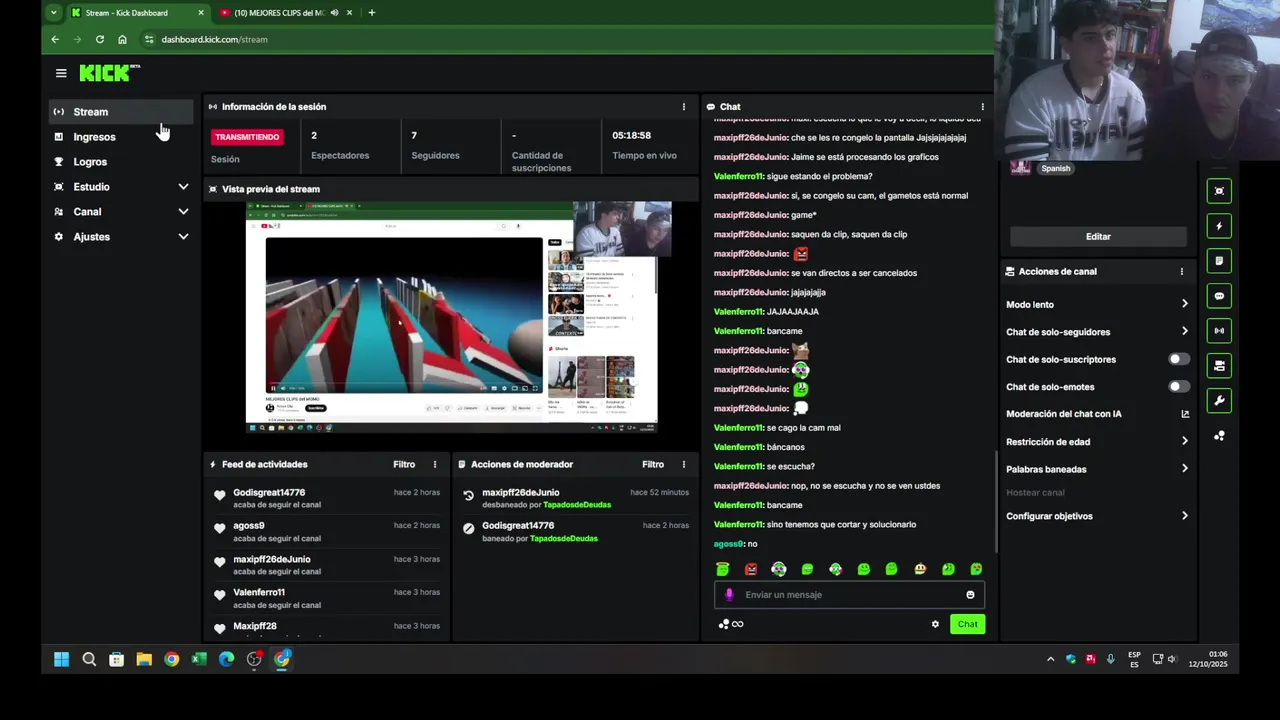Click the purple microphone icon in message box
The height and width of the screenshot is (720, 1280).
tap(729, 595)
